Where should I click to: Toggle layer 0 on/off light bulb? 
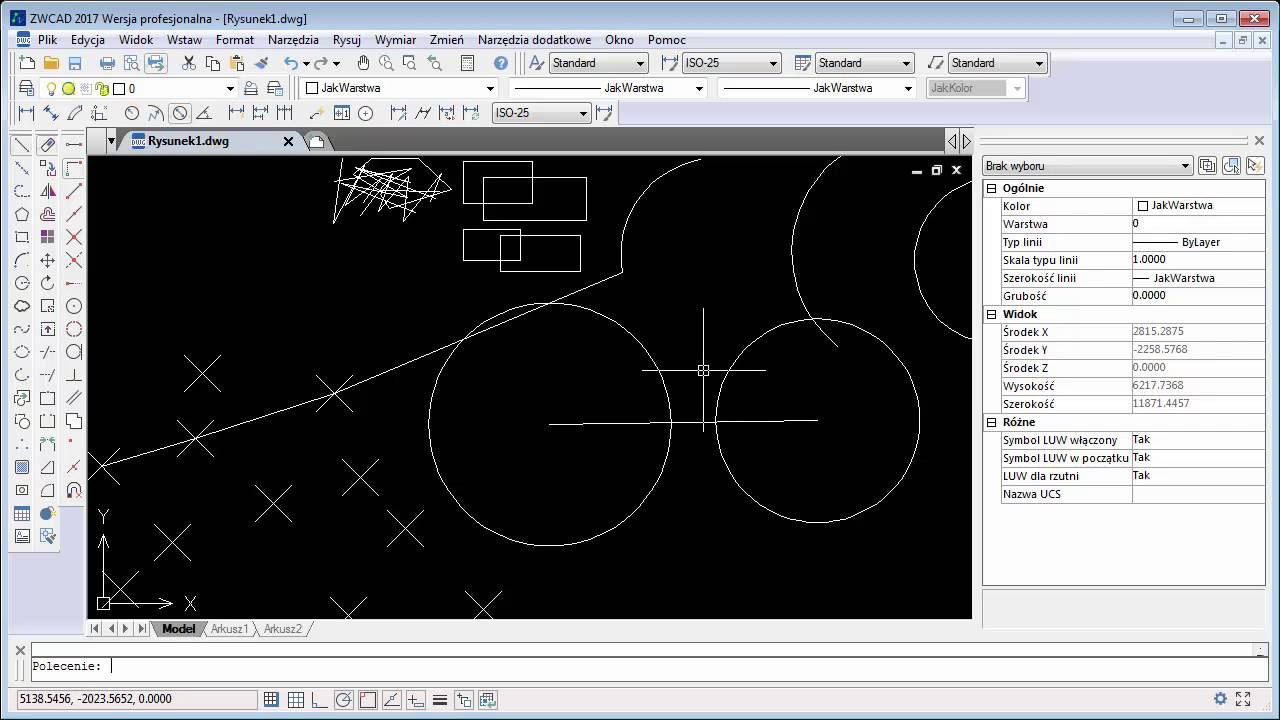click(x=52, y=88)
